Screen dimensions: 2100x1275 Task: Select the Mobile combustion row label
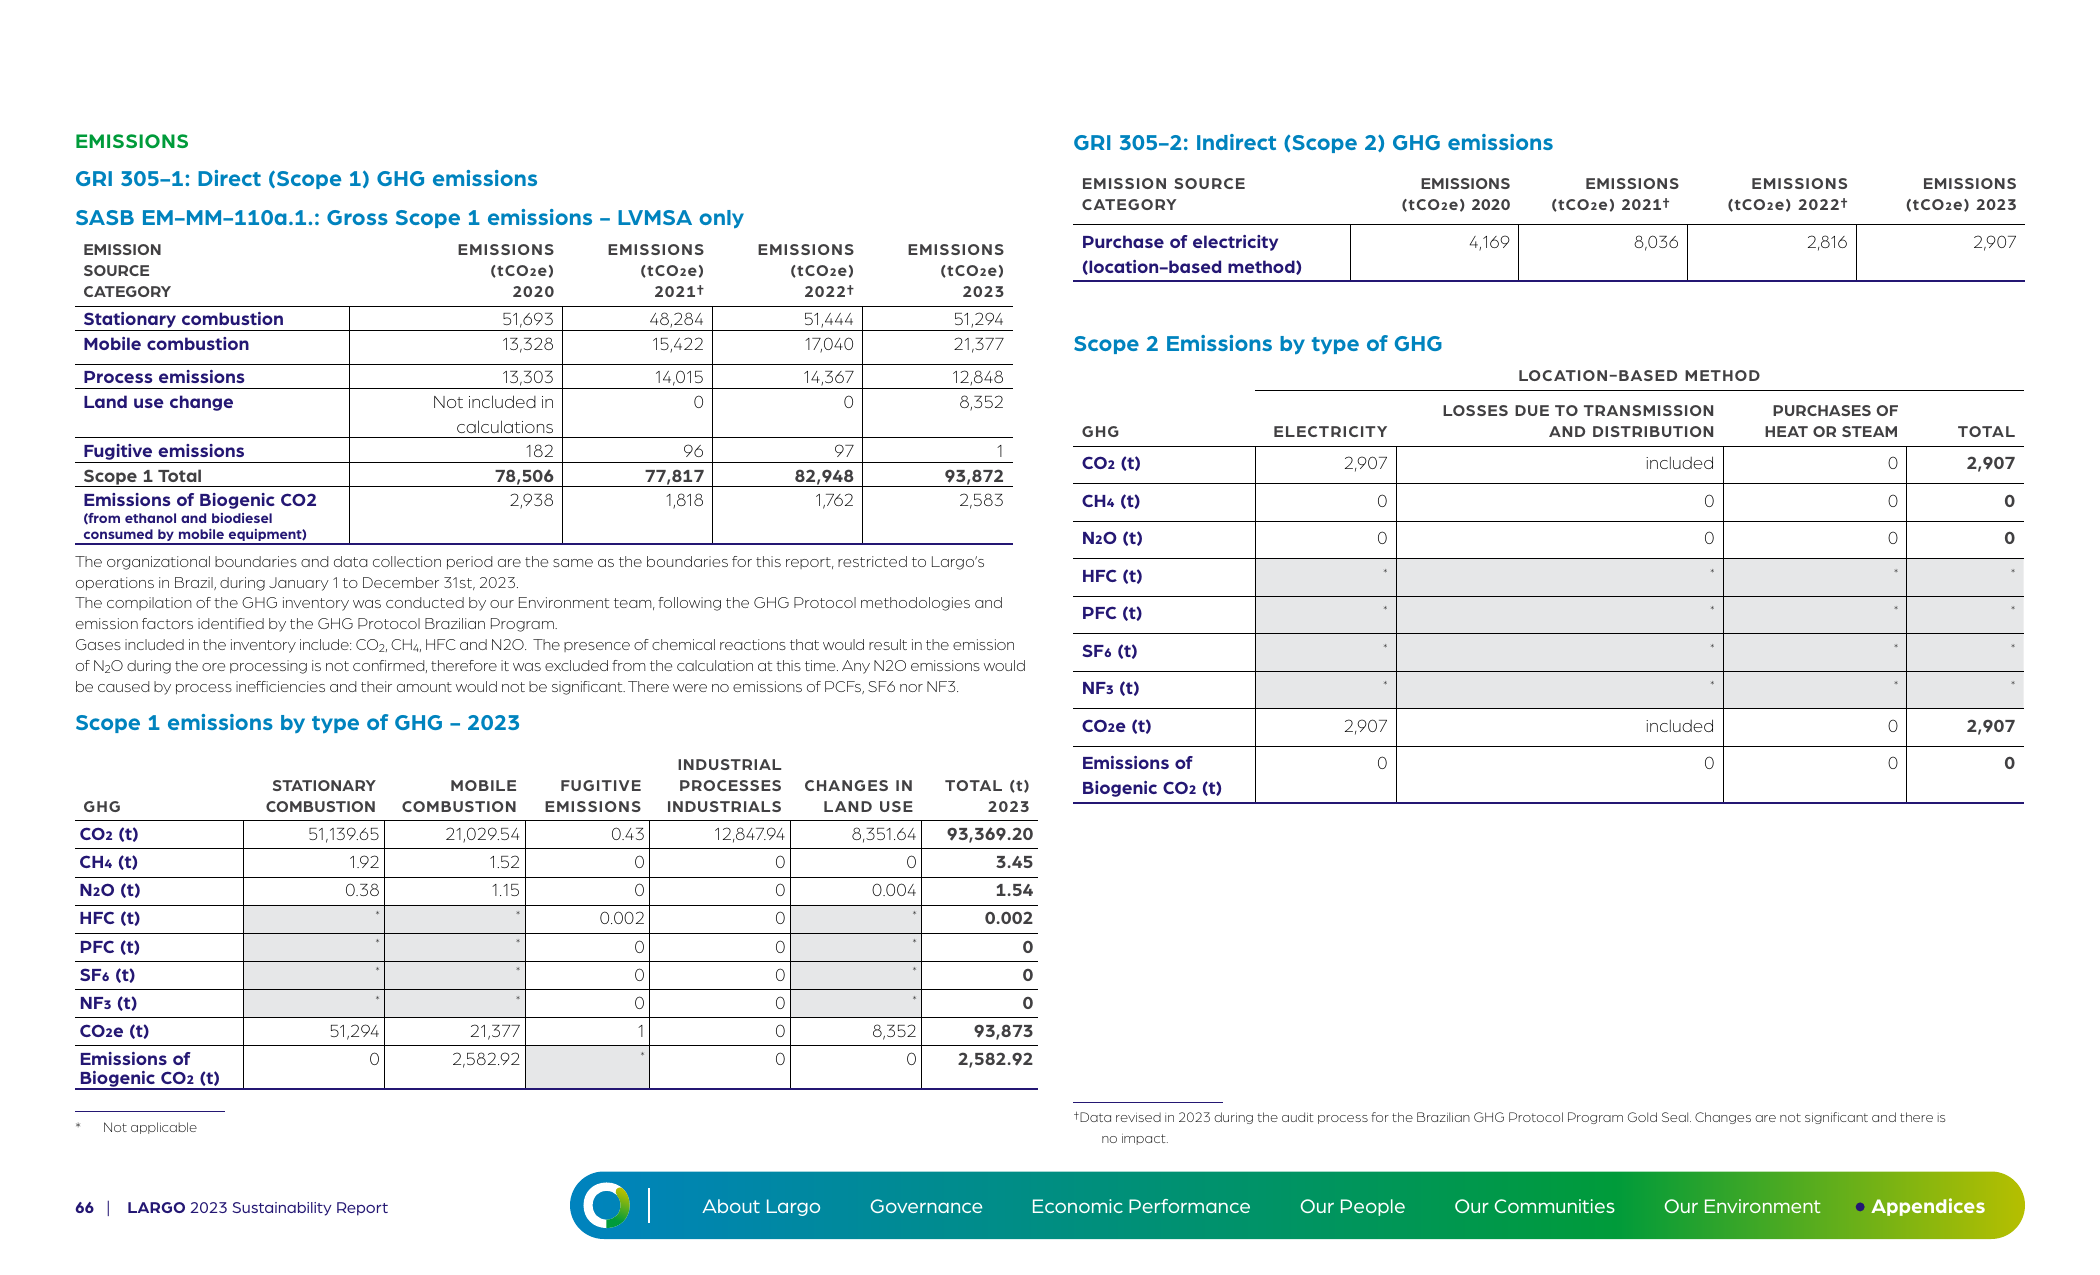166,344
